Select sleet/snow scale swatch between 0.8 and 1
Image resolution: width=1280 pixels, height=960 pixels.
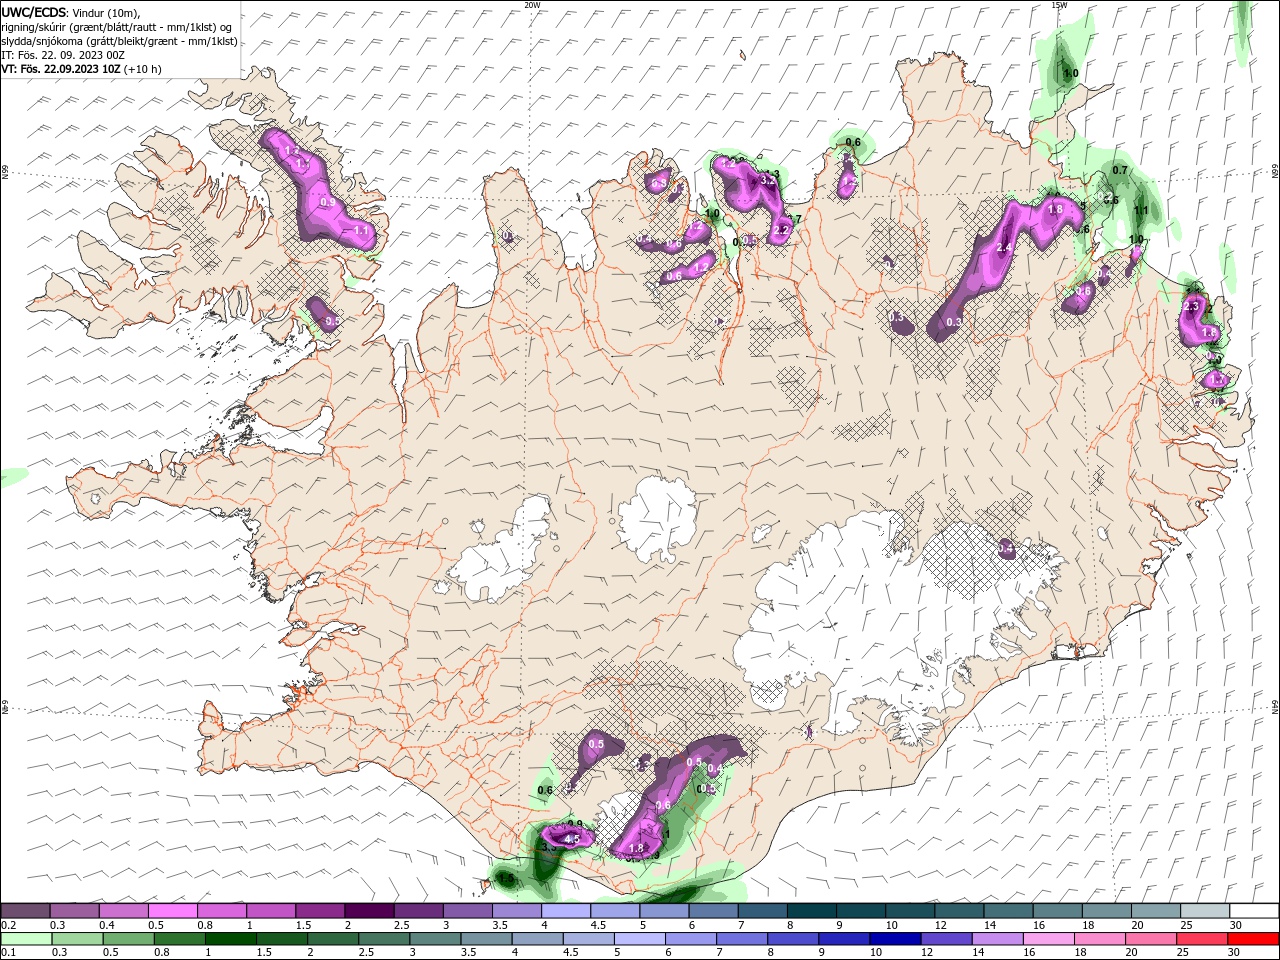point(222,910)
